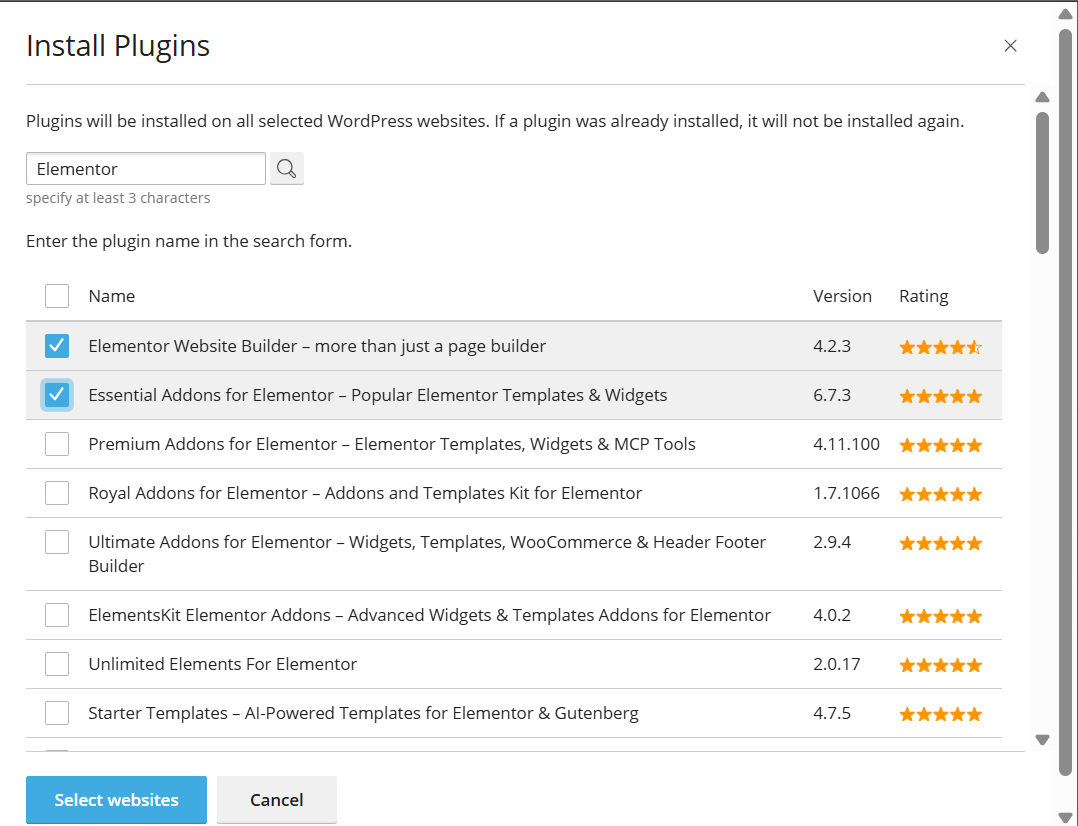The height and width of the screenshot is (826, 1078).
Task: Click star rating of ElementsKit row
Action: tap(940, 616)
